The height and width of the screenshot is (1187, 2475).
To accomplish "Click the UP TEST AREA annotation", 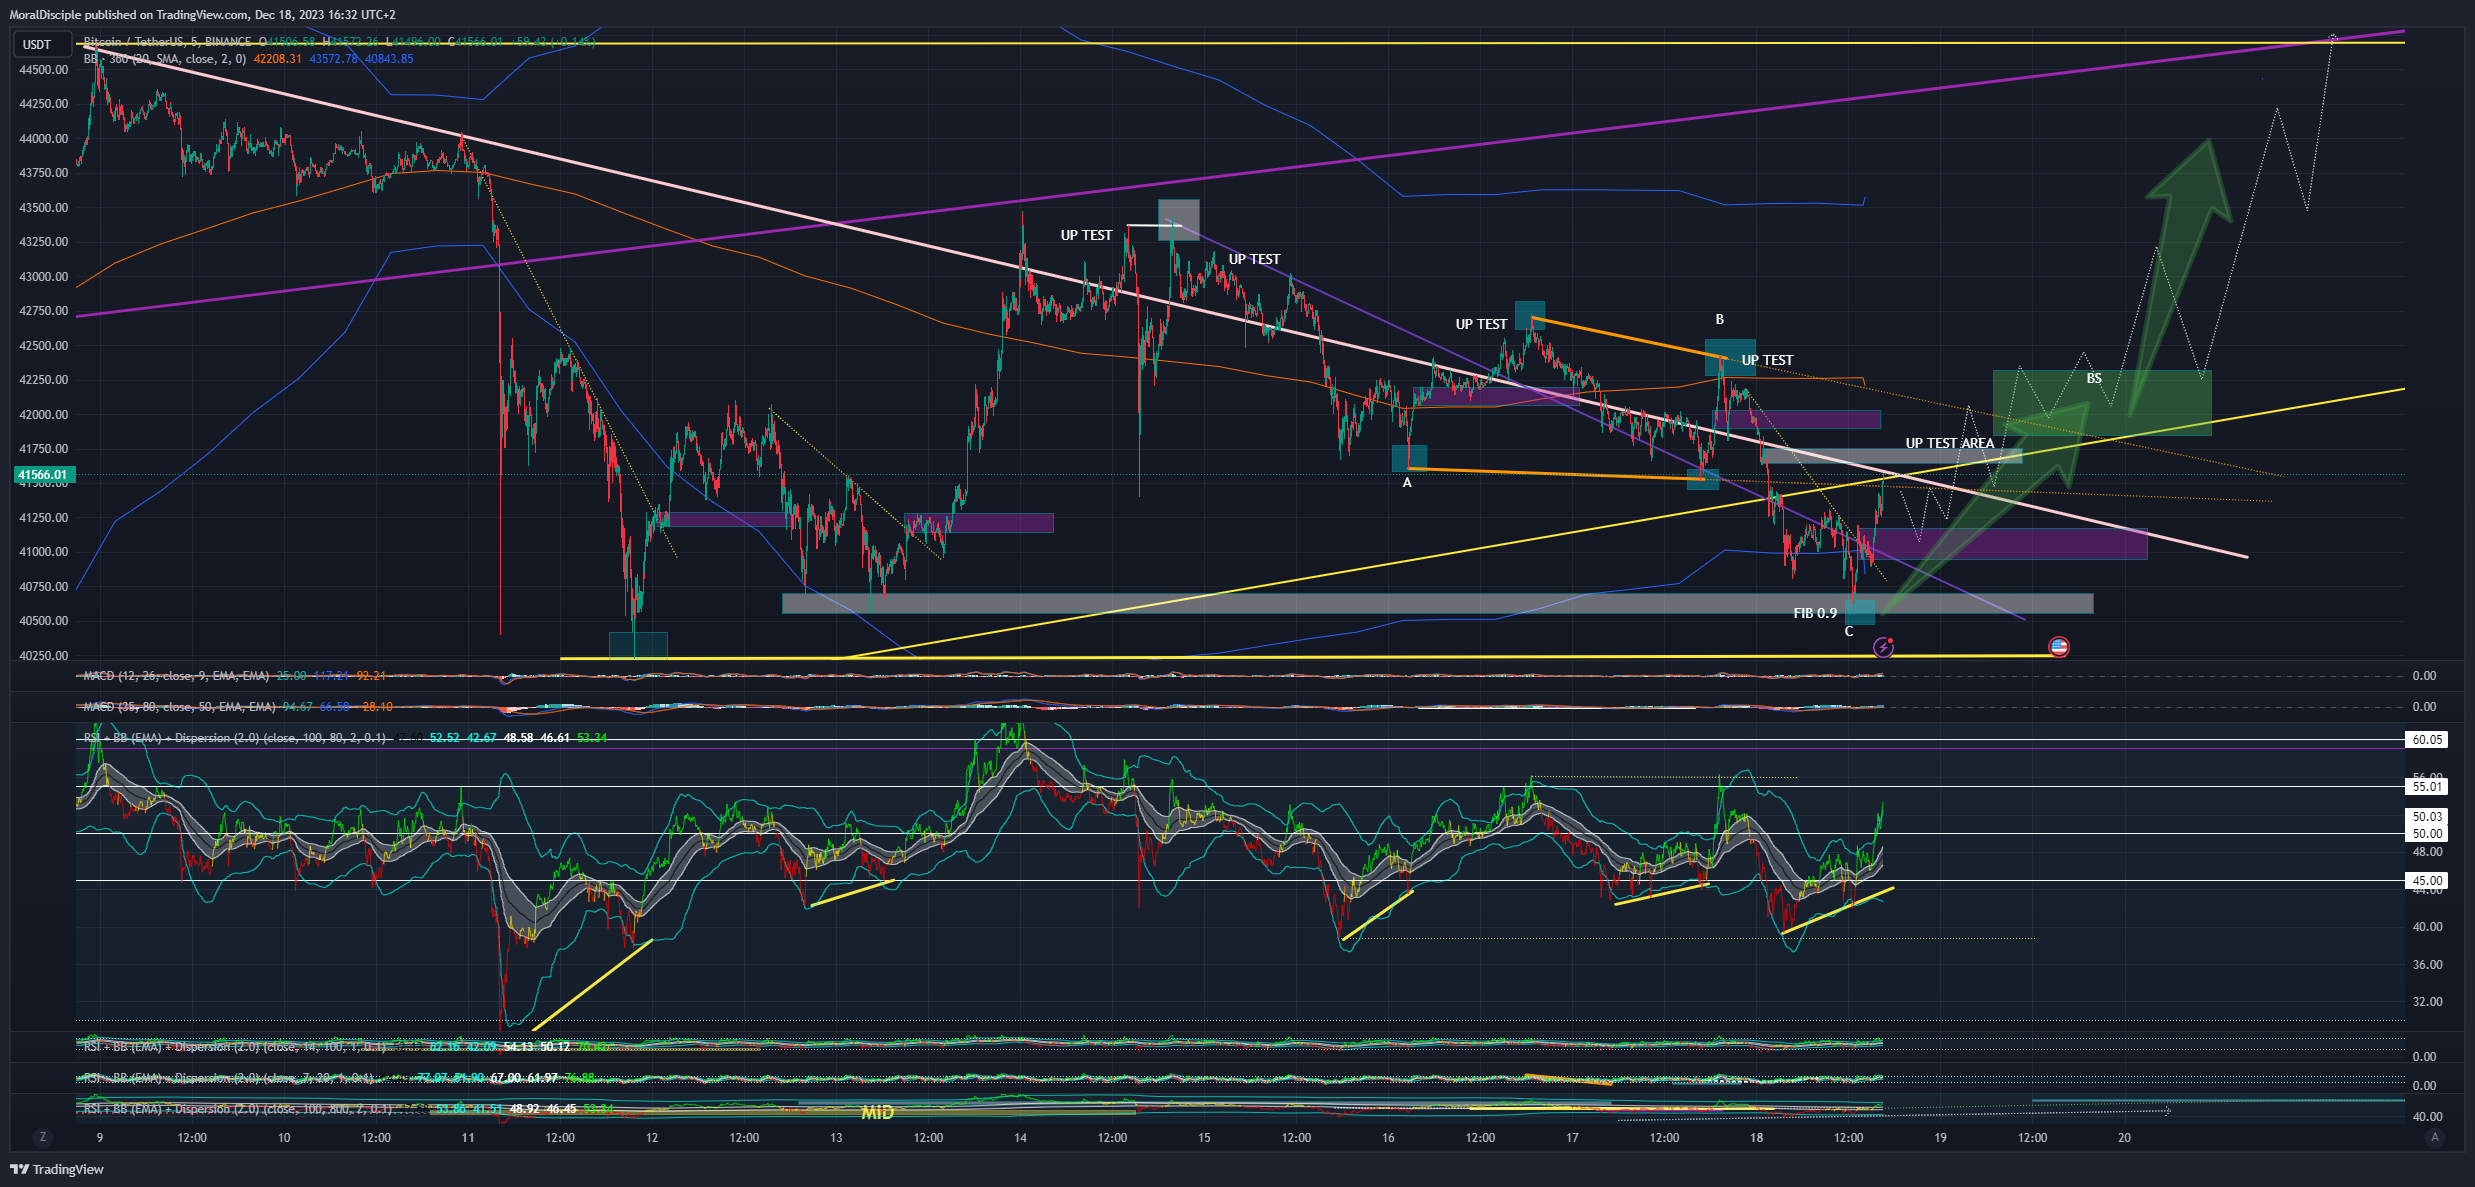I will click(x=1949, y=443).
